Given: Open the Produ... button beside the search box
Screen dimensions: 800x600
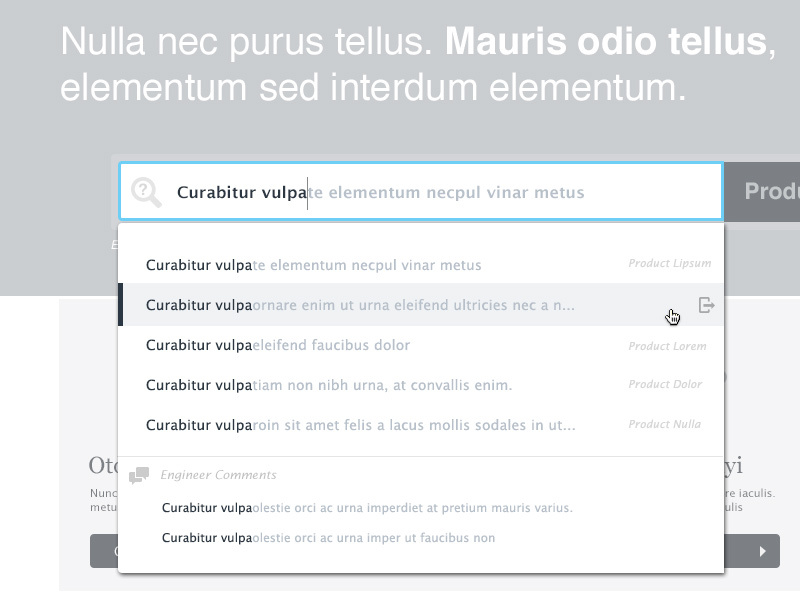Looking at the screenshot, I should [x=764, y=191].
